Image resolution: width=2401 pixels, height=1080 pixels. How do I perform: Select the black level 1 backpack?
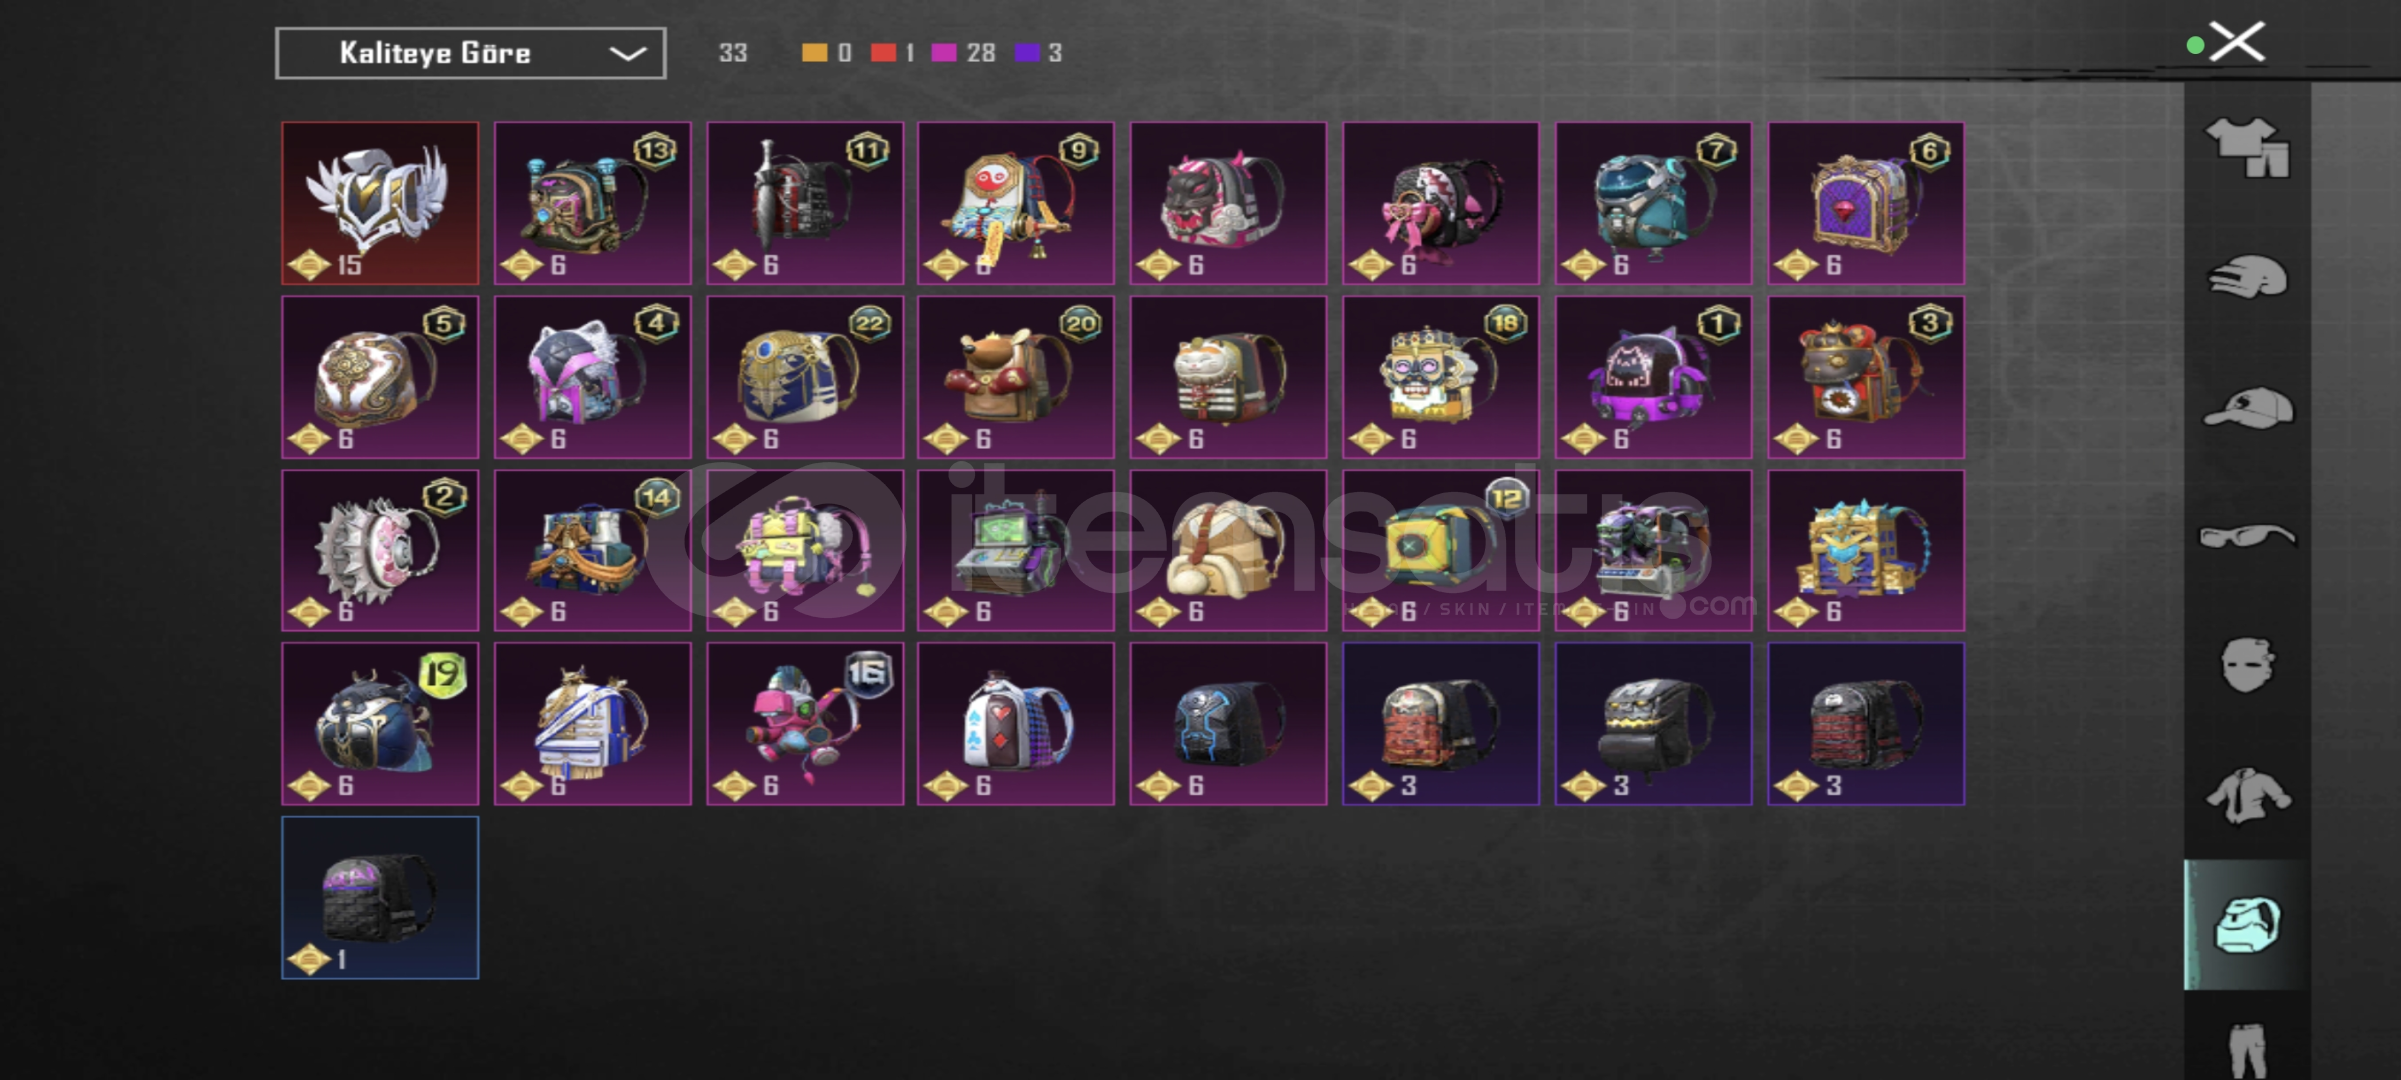click(x=380, y=898)
